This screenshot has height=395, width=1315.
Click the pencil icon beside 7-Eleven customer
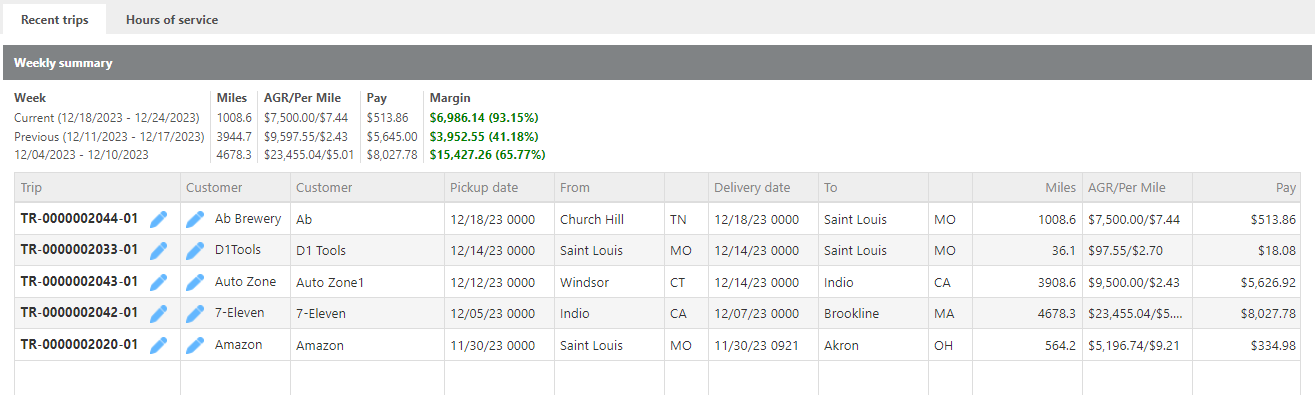[195, 314]
